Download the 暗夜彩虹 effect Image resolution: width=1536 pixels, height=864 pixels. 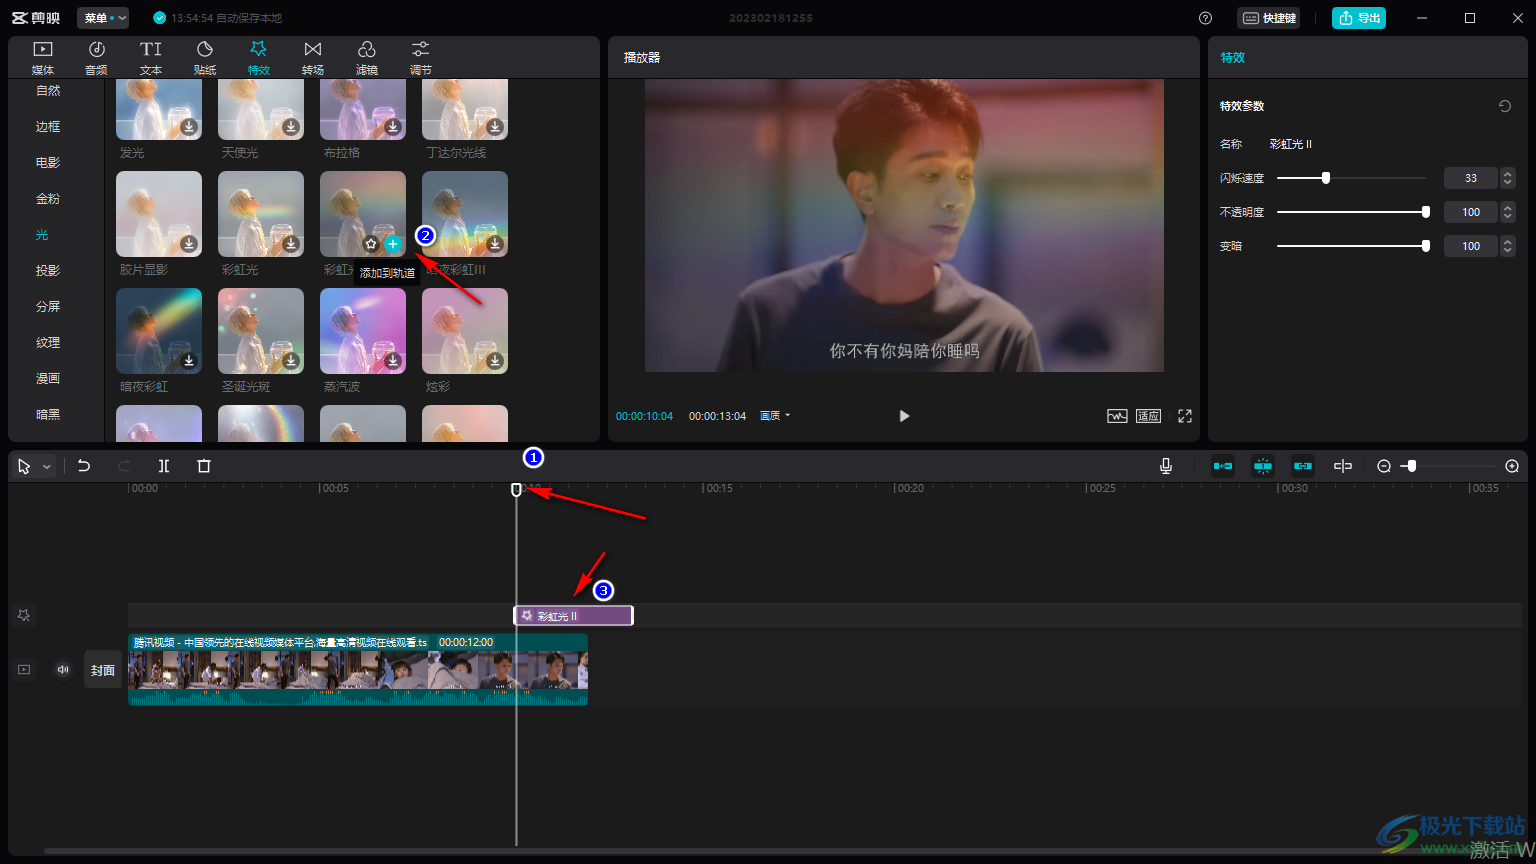click(x=189, y=361)
